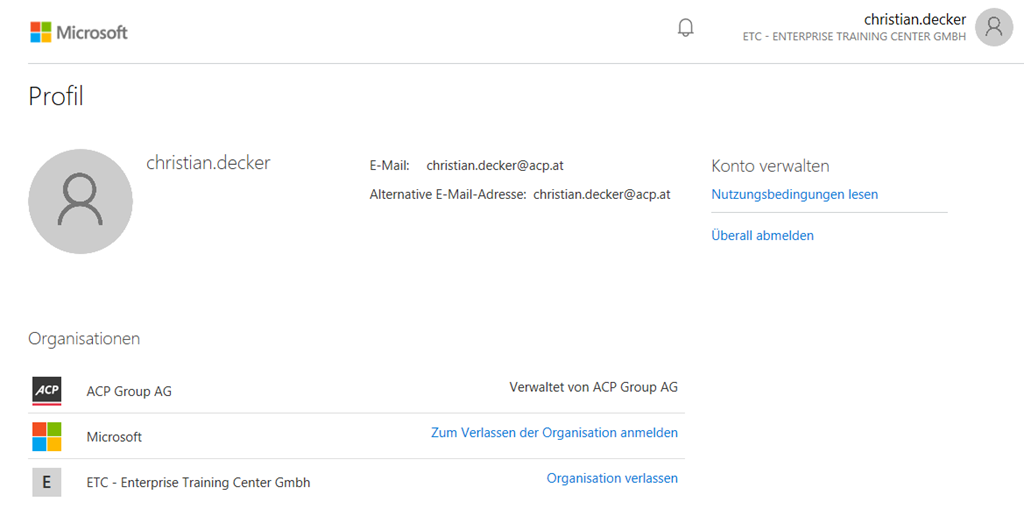Open the notifications bell icon
Screen dimensions: 1024x516
685,27
